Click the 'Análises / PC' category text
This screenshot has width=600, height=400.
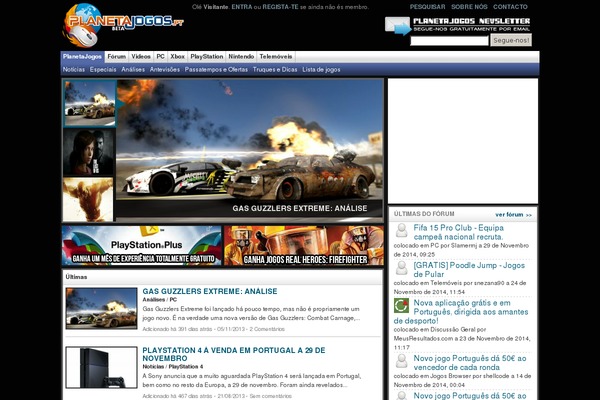[160, 300]
